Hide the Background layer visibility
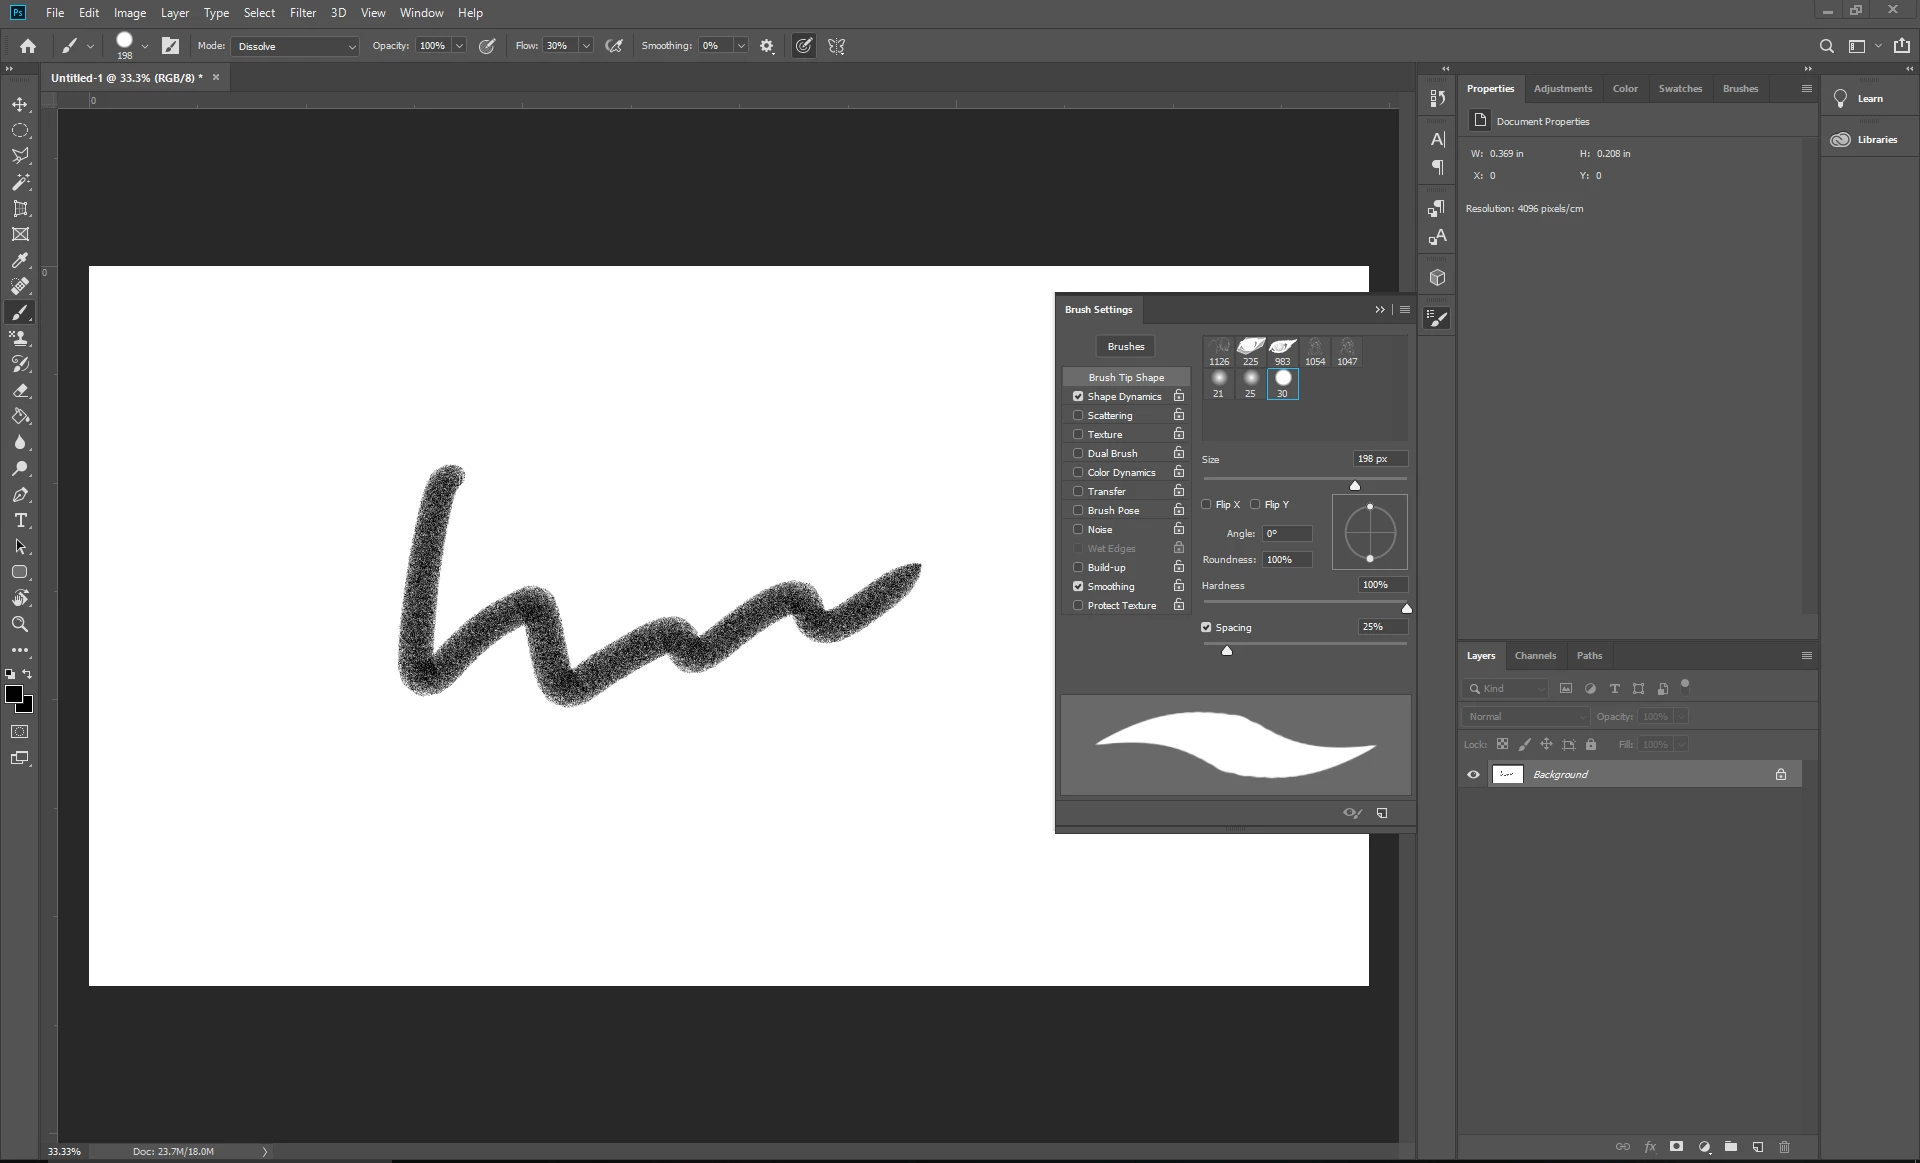 (x=1473, y=775)
